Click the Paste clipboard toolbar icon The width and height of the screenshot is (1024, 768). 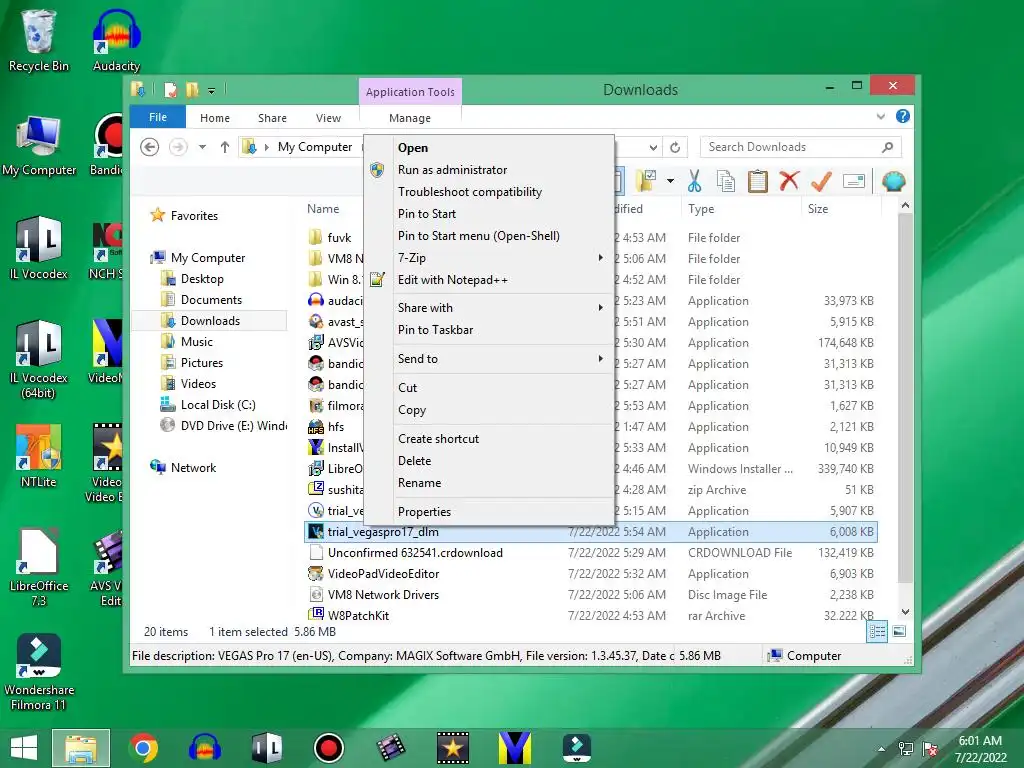click(x=758, y=181)
